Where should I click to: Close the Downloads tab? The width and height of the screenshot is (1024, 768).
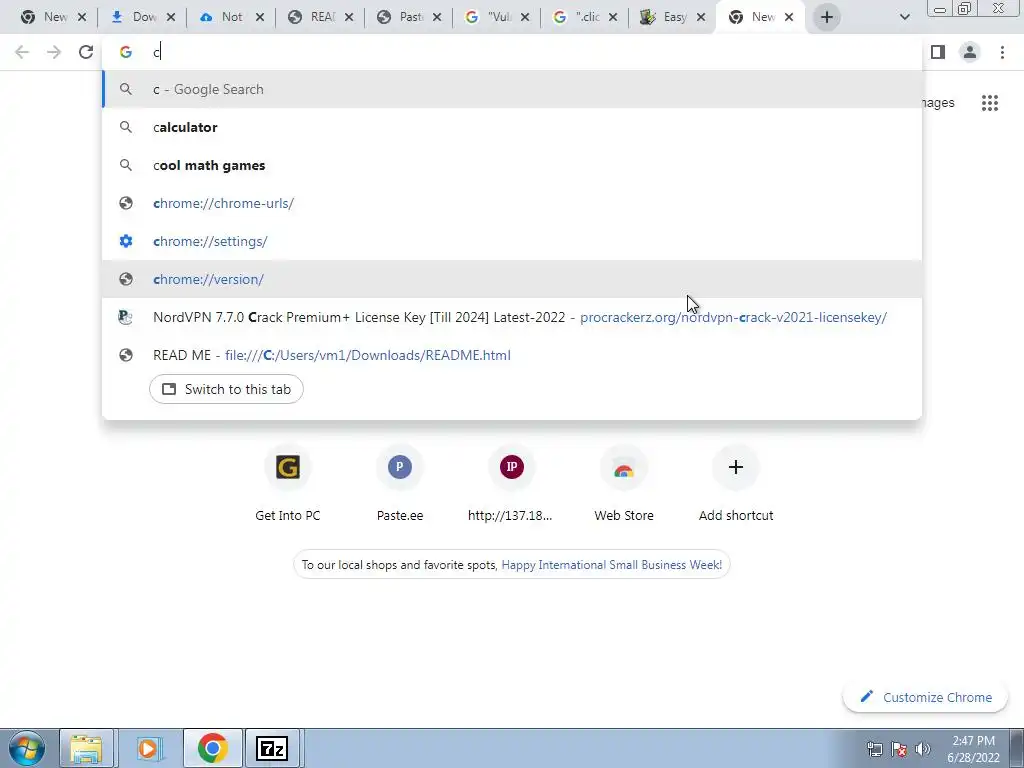[x=171, y=17]
